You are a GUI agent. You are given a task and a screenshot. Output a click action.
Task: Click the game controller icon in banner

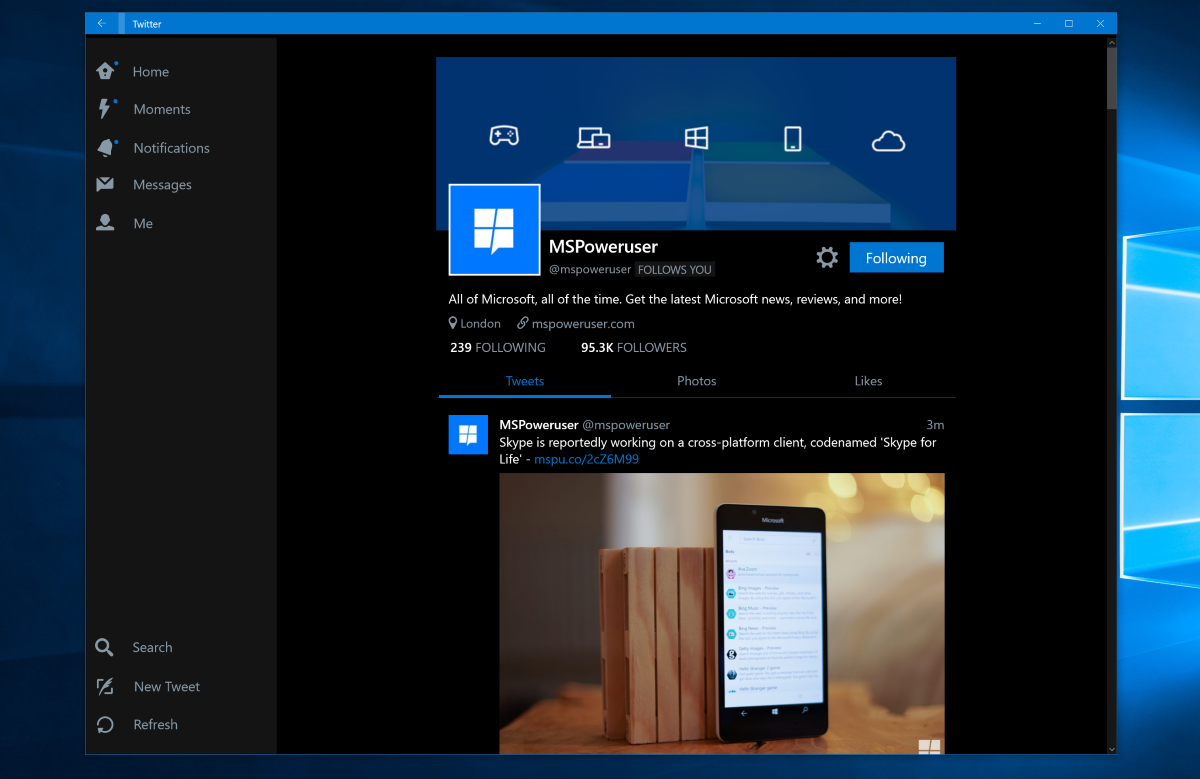coord(503,136)
